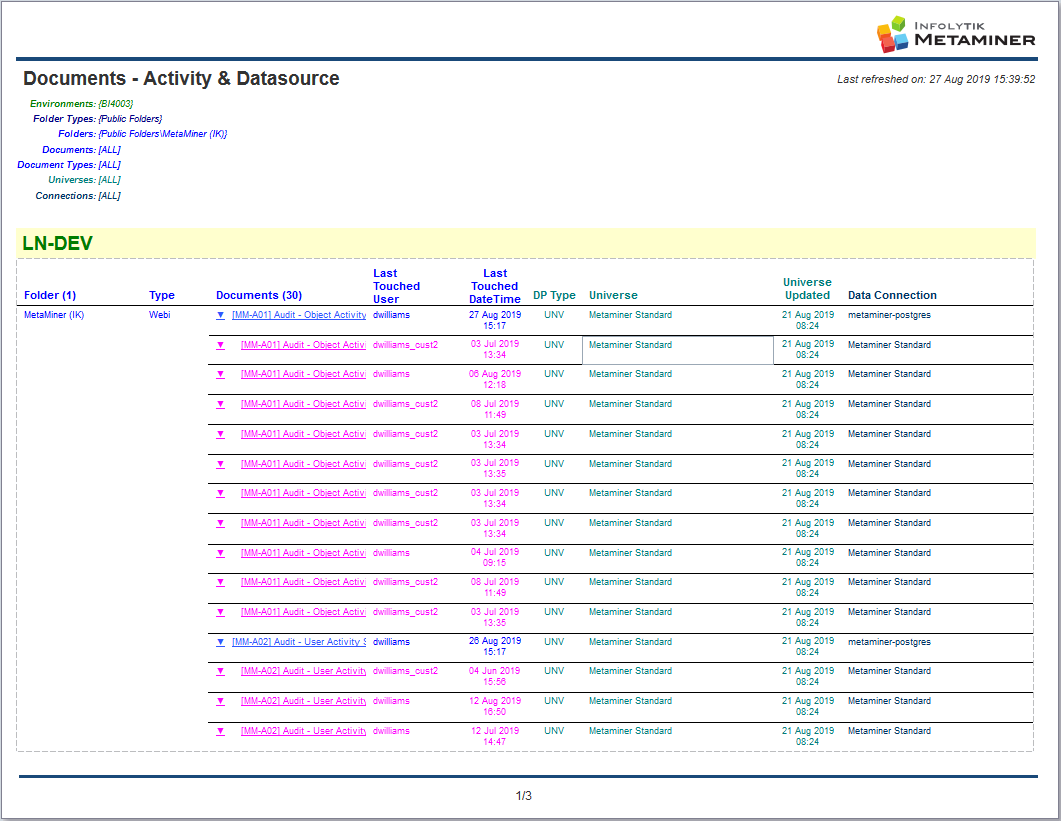Select UNV DP type in 27 Aug row

coord(554,315)
